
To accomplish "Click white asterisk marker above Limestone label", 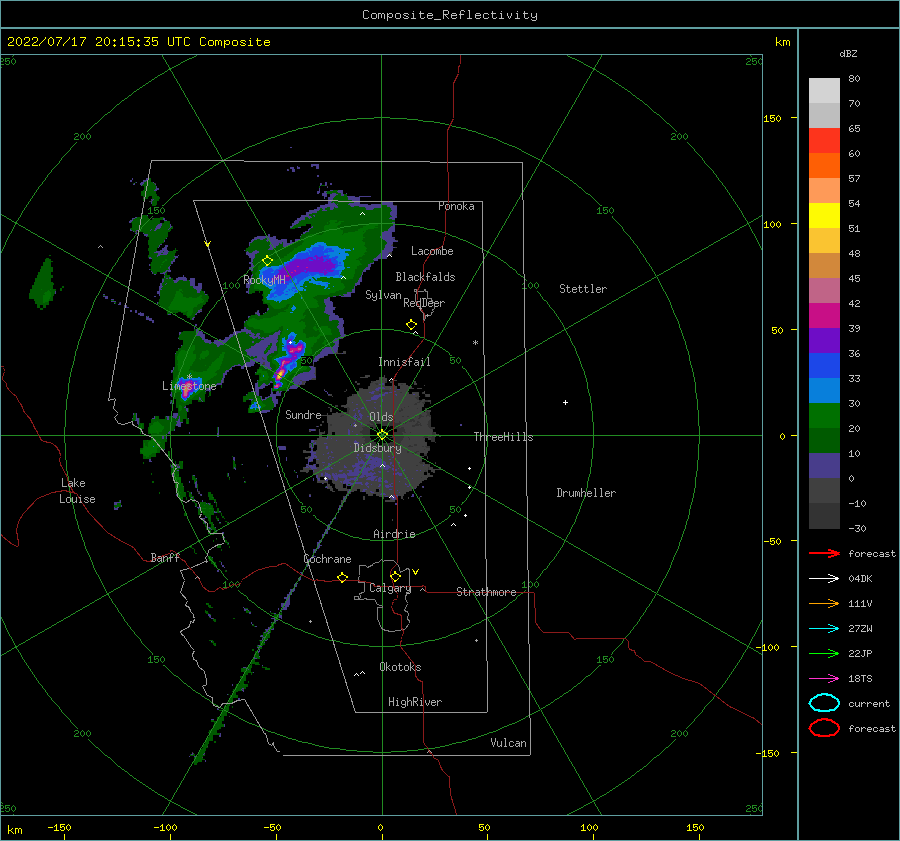I will click(189, 377).
